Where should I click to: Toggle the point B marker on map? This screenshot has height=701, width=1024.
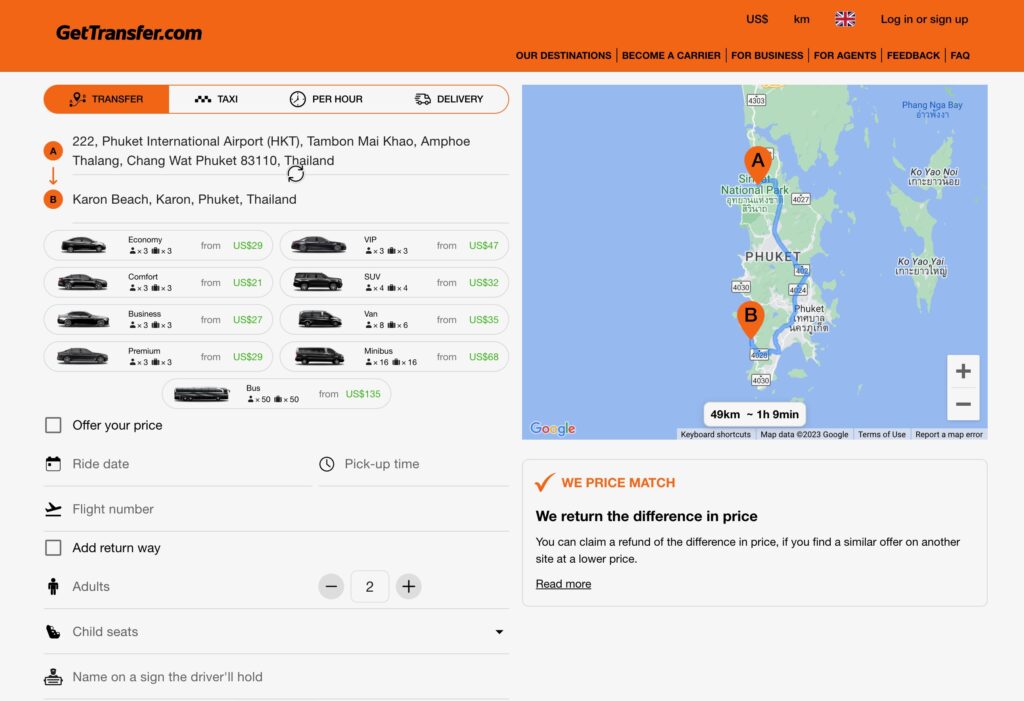[751, 318]
